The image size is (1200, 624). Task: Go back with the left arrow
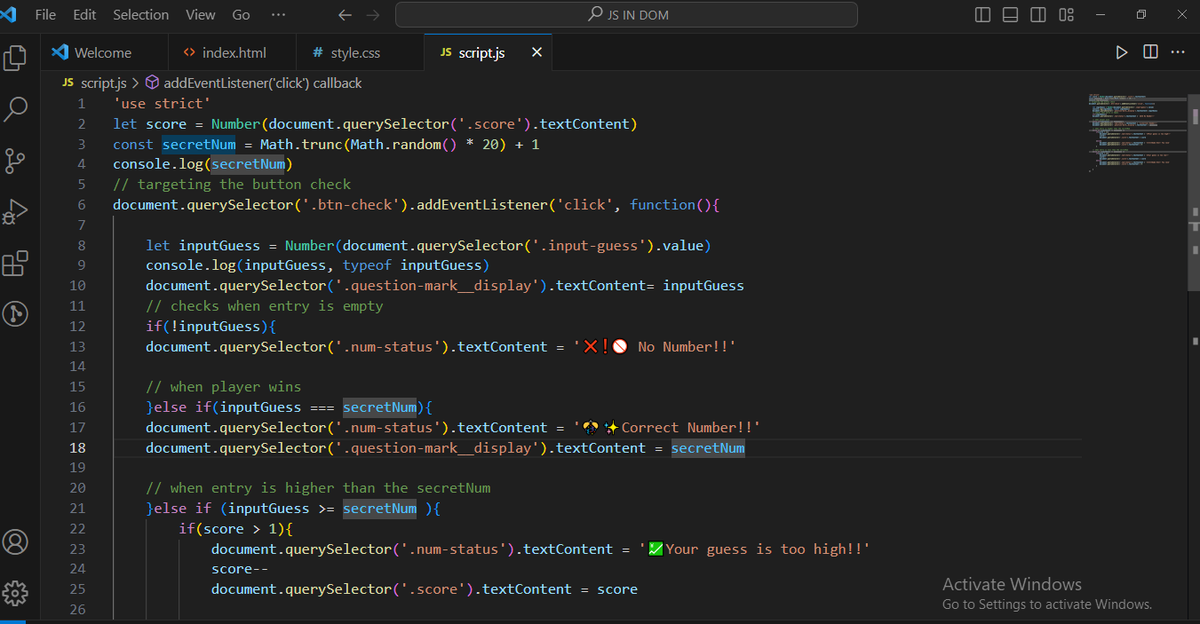click(x=344, y=15)
